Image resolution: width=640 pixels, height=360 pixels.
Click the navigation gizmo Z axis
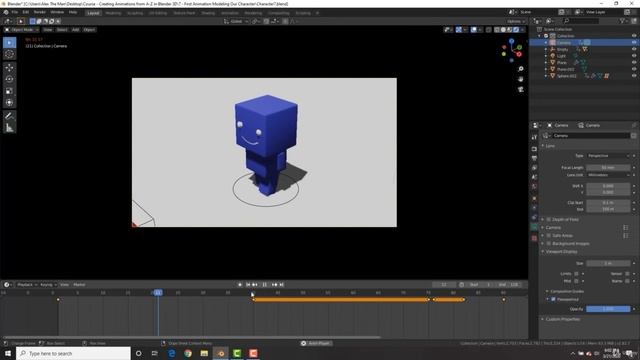[x=511, y=41]
